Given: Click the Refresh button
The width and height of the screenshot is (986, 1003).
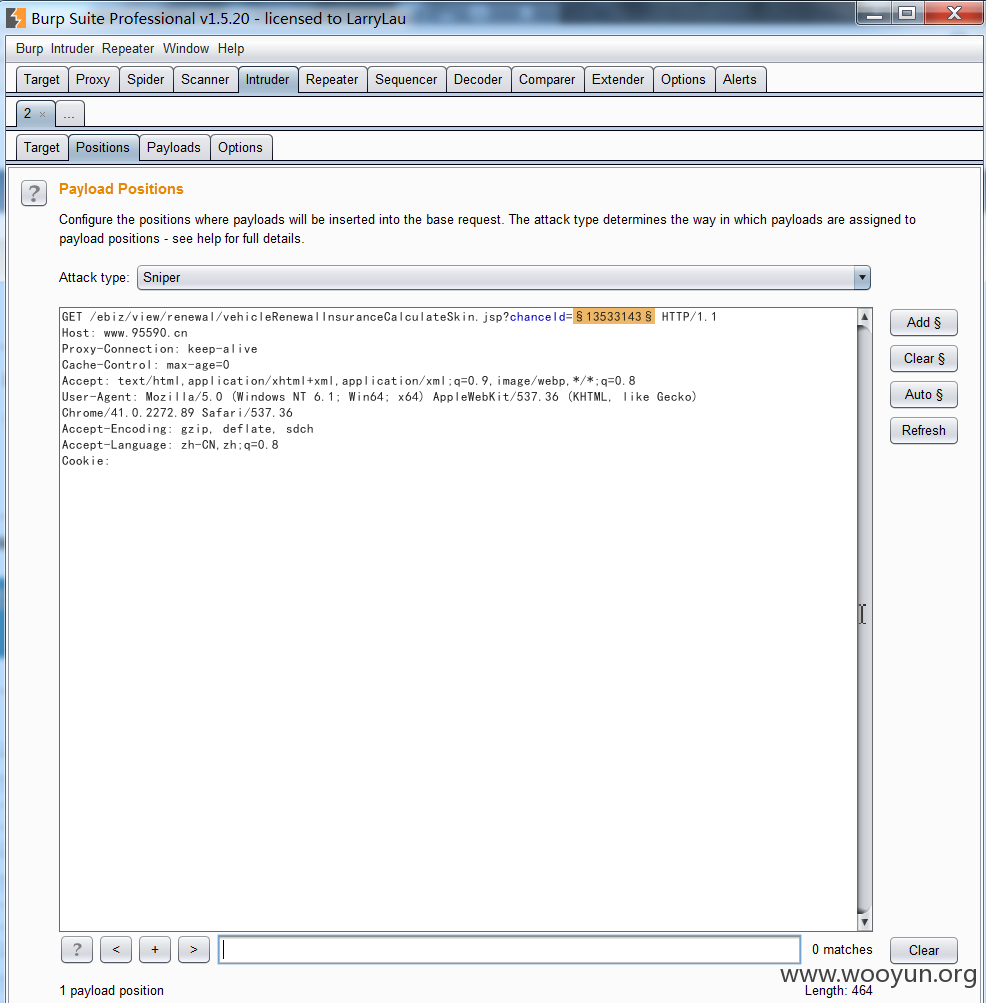Looking at the screenshot, I should [923, 430].
